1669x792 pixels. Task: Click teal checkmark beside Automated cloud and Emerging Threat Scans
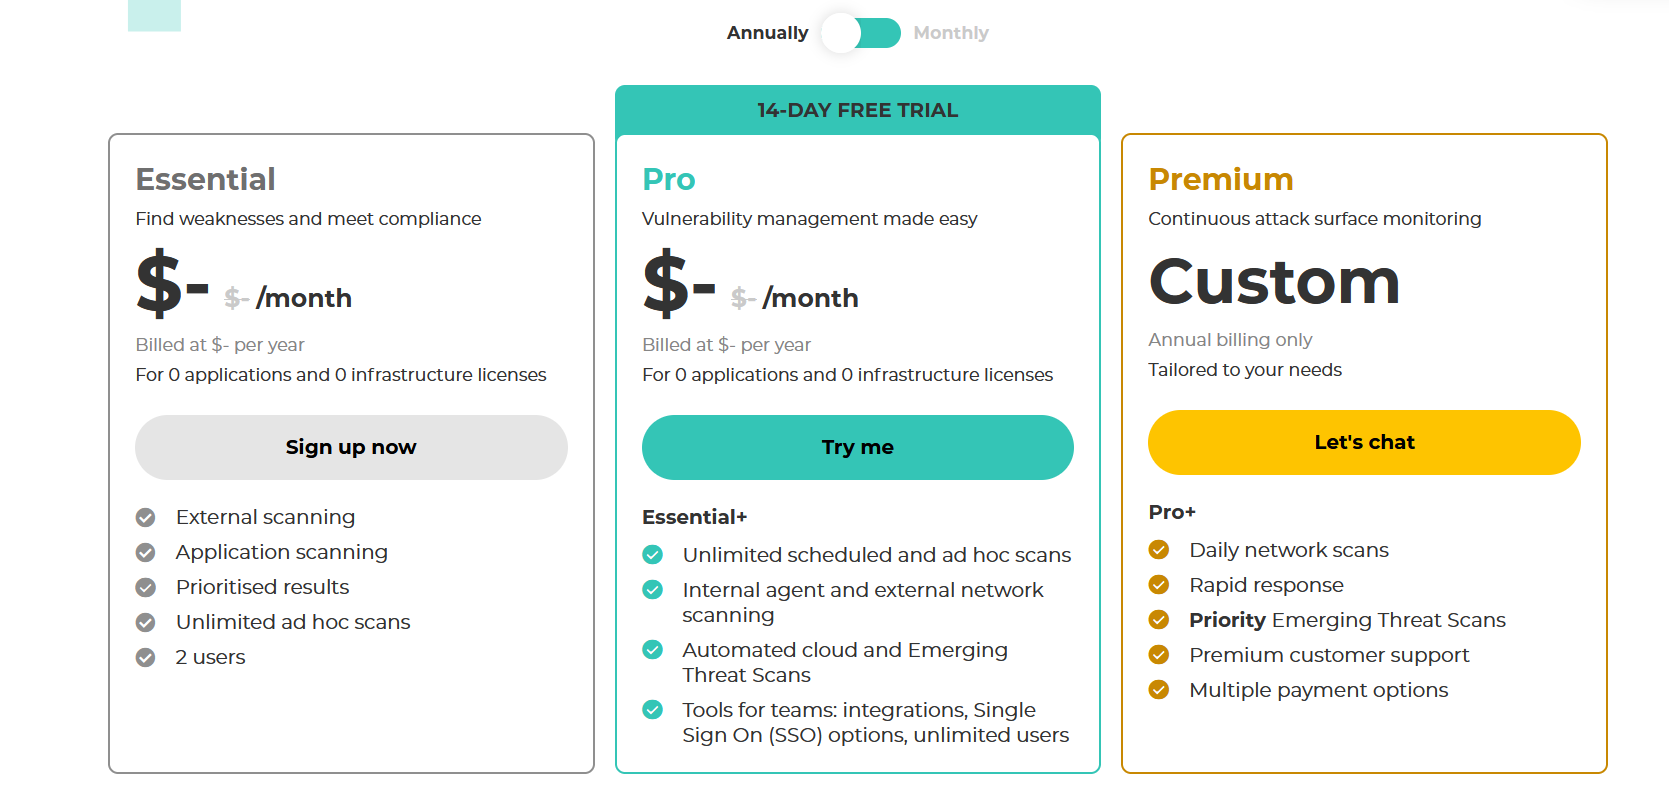pos(653,650)
